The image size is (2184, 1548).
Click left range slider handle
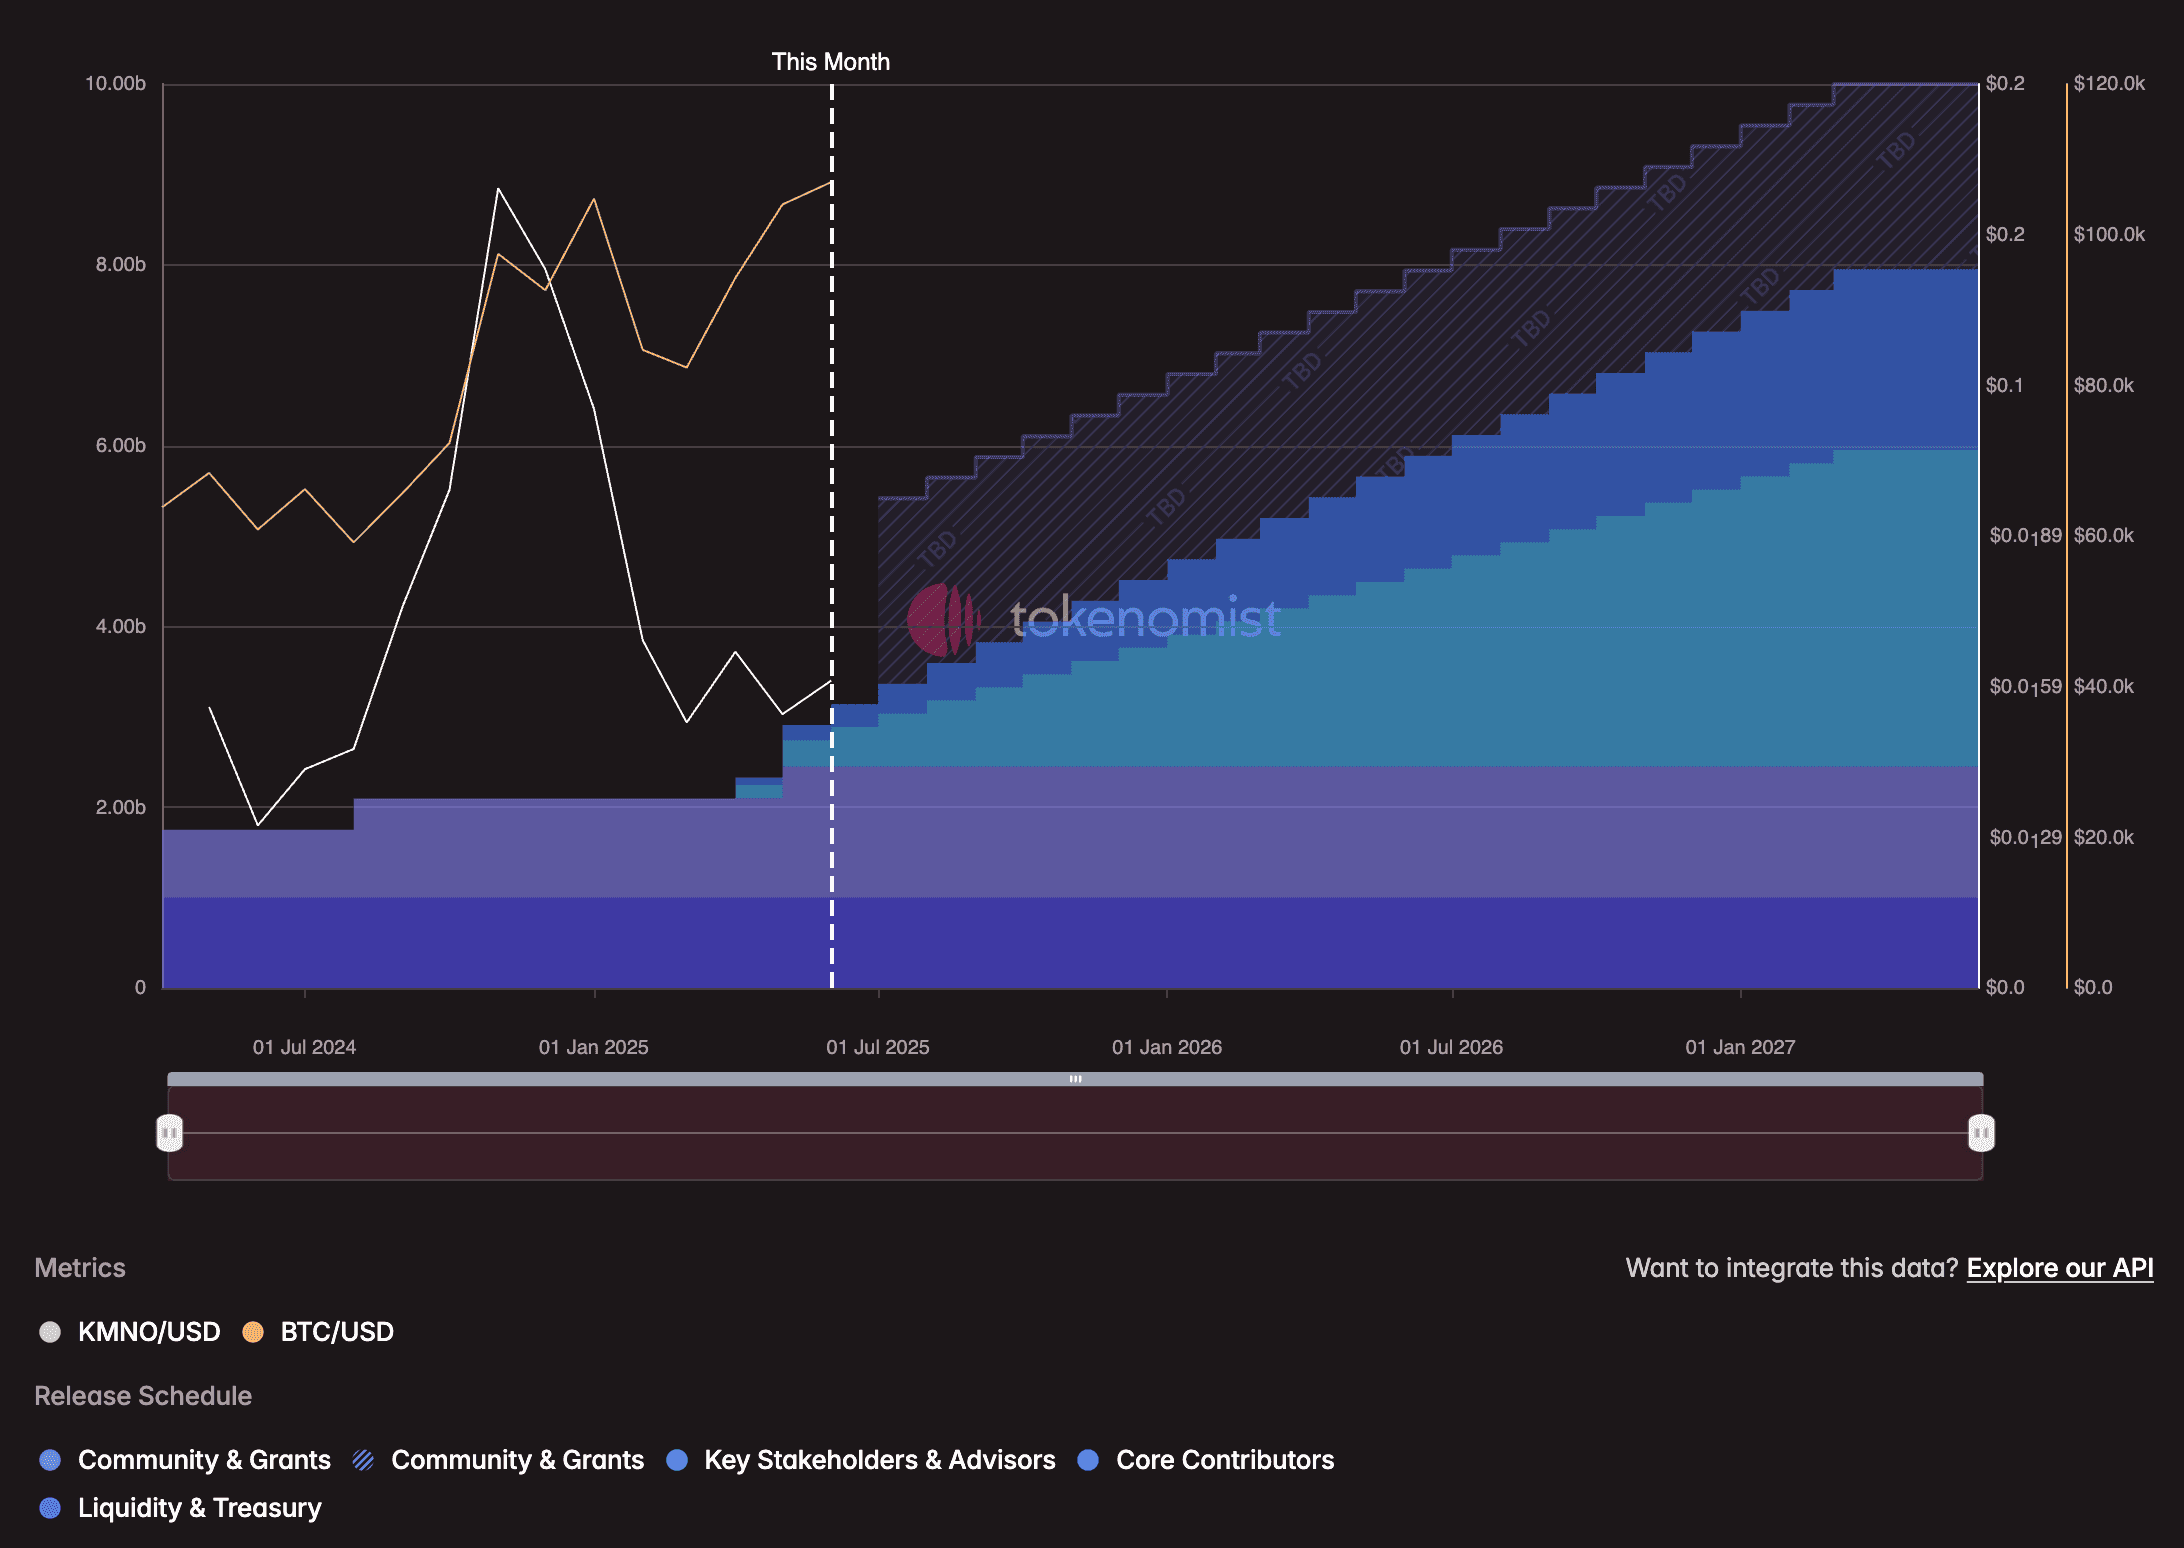170,1133
